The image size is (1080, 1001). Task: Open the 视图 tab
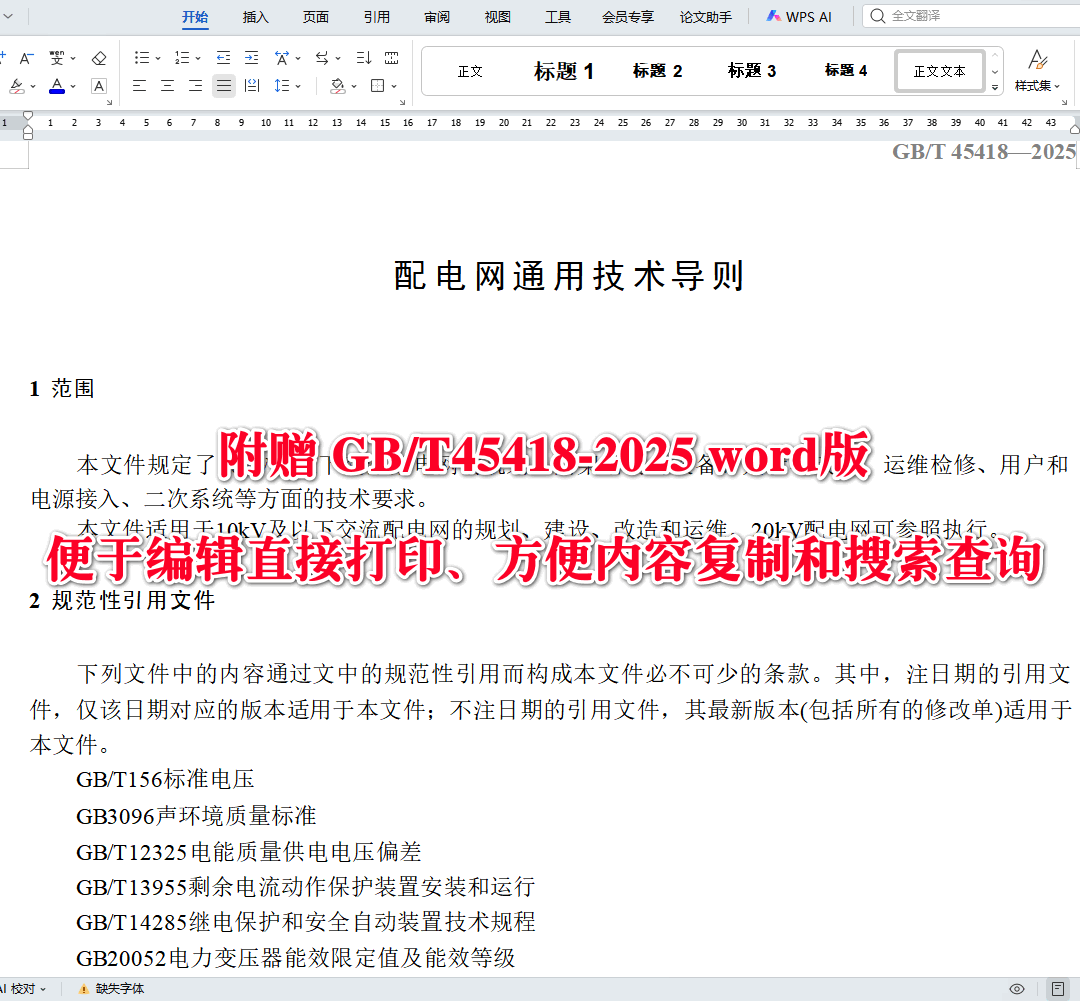click(x=497, y=17)
